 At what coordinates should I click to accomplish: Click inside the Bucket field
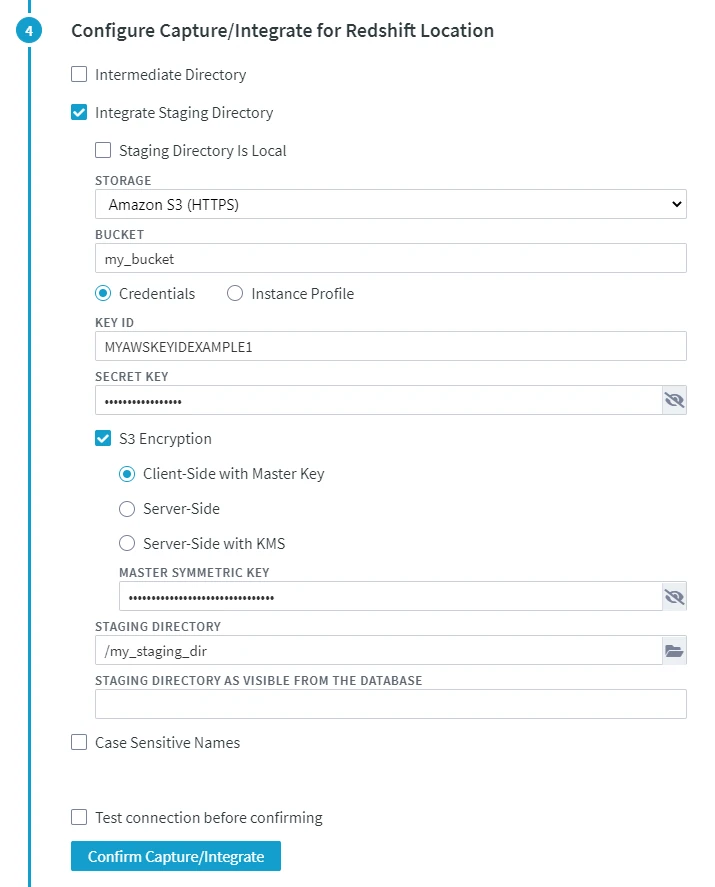[390, 258]
